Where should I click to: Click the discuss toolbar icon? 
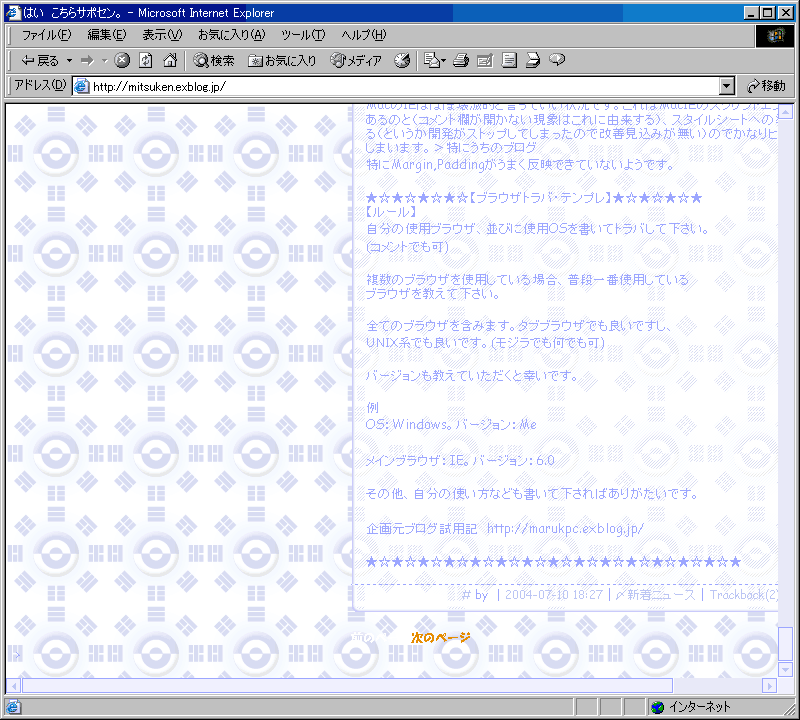pos(509,61)
